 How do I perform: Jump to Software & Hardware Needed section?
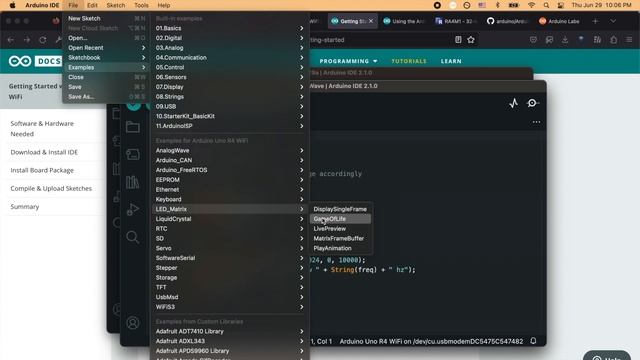(42, 129)
